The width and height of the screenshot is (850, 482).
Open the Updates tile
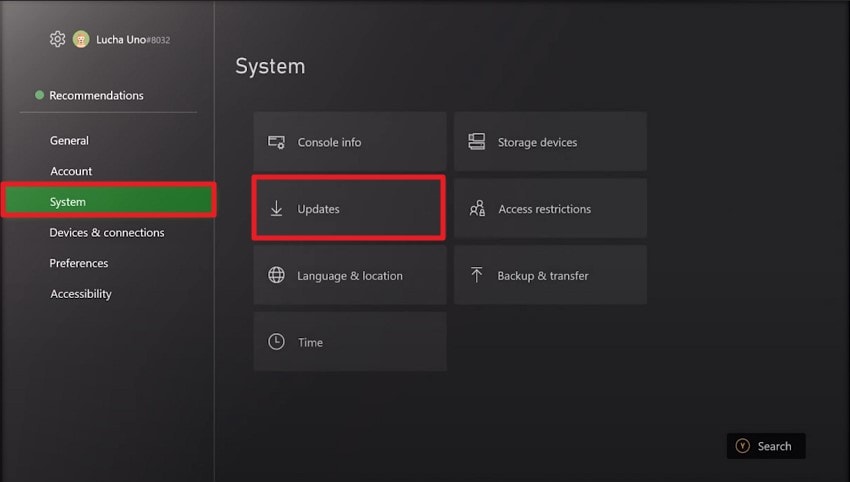tap(349, 208)
